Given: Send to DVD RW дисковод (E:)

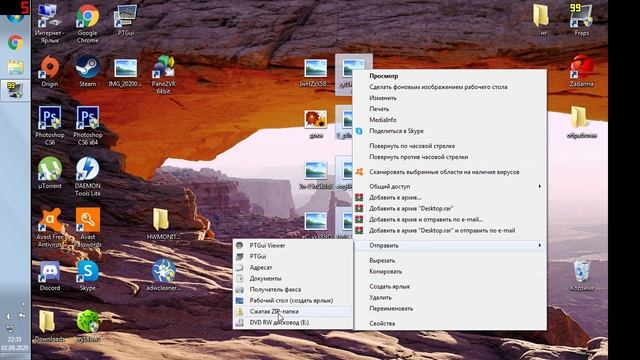Looking at the screenshot, I should tap(293, 322).
